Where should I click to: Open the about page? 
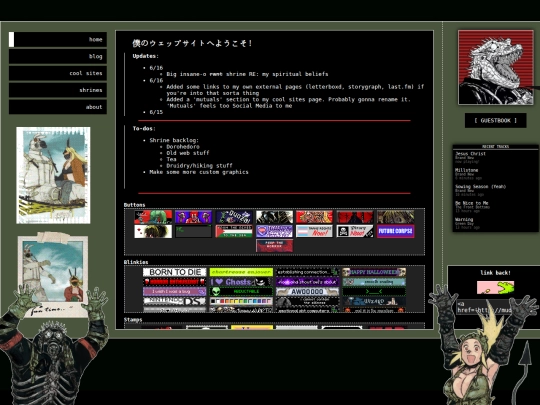tap(58, 107)
